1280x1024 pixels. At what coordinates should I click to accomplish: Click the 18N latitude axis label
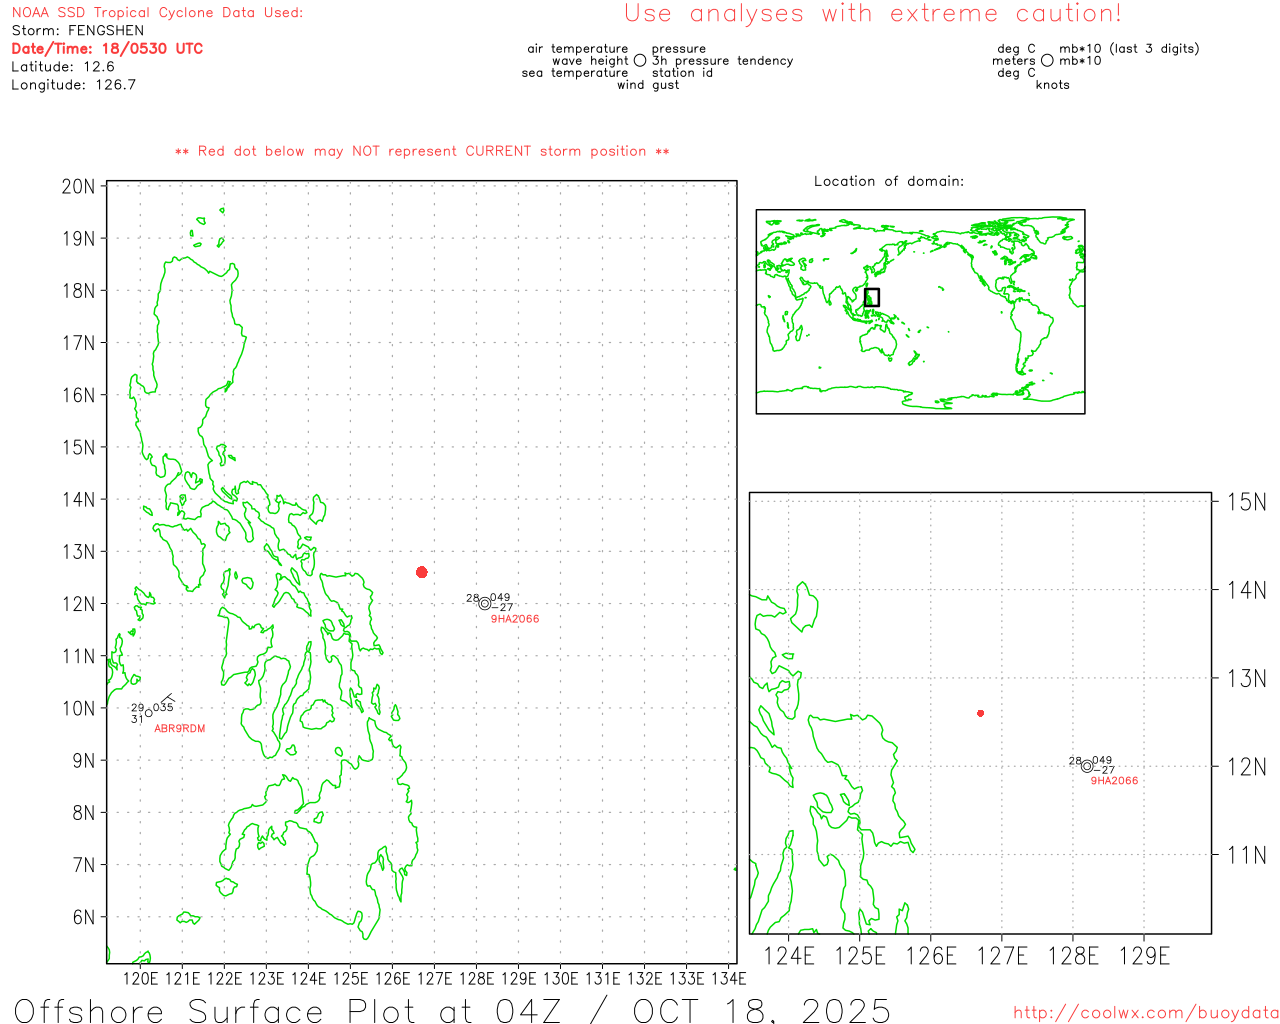pyautogui.click(x=77, y=291)
